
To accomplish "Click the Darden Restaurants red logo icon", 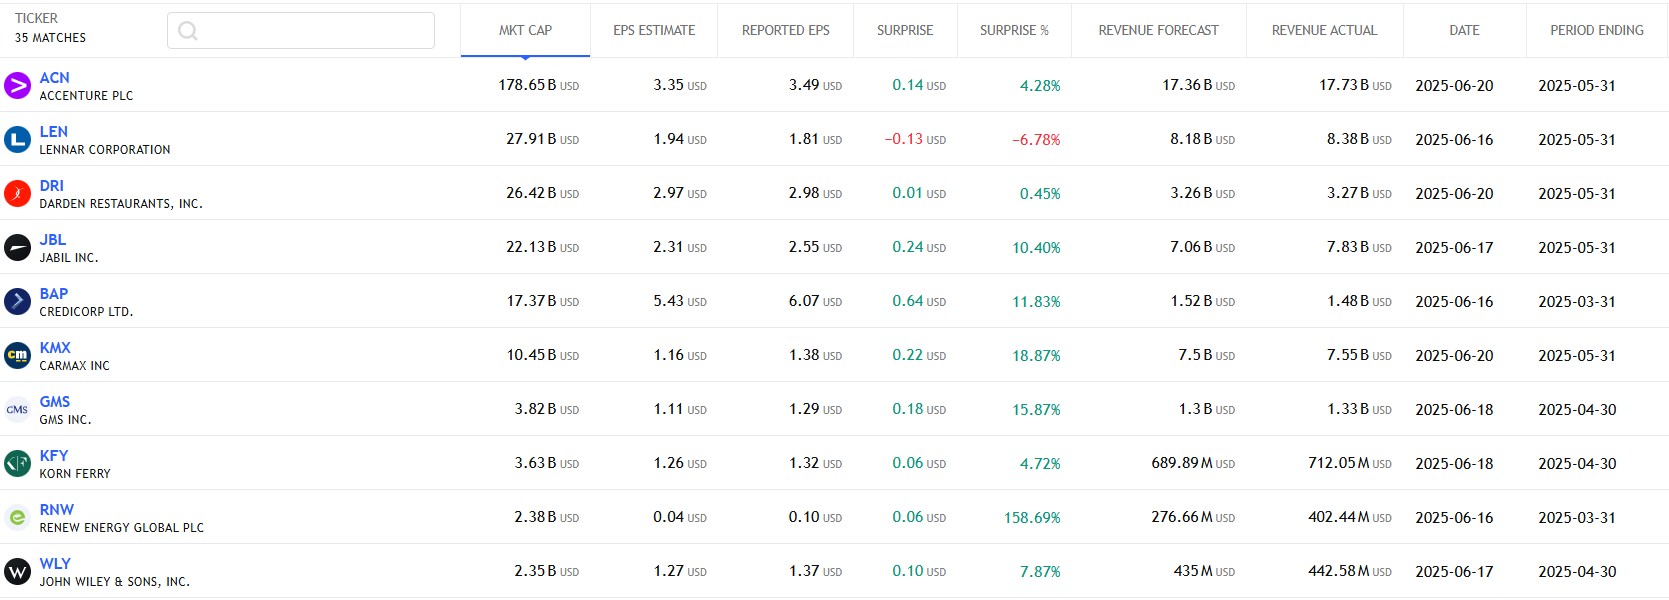I will (x=18, y=194).
